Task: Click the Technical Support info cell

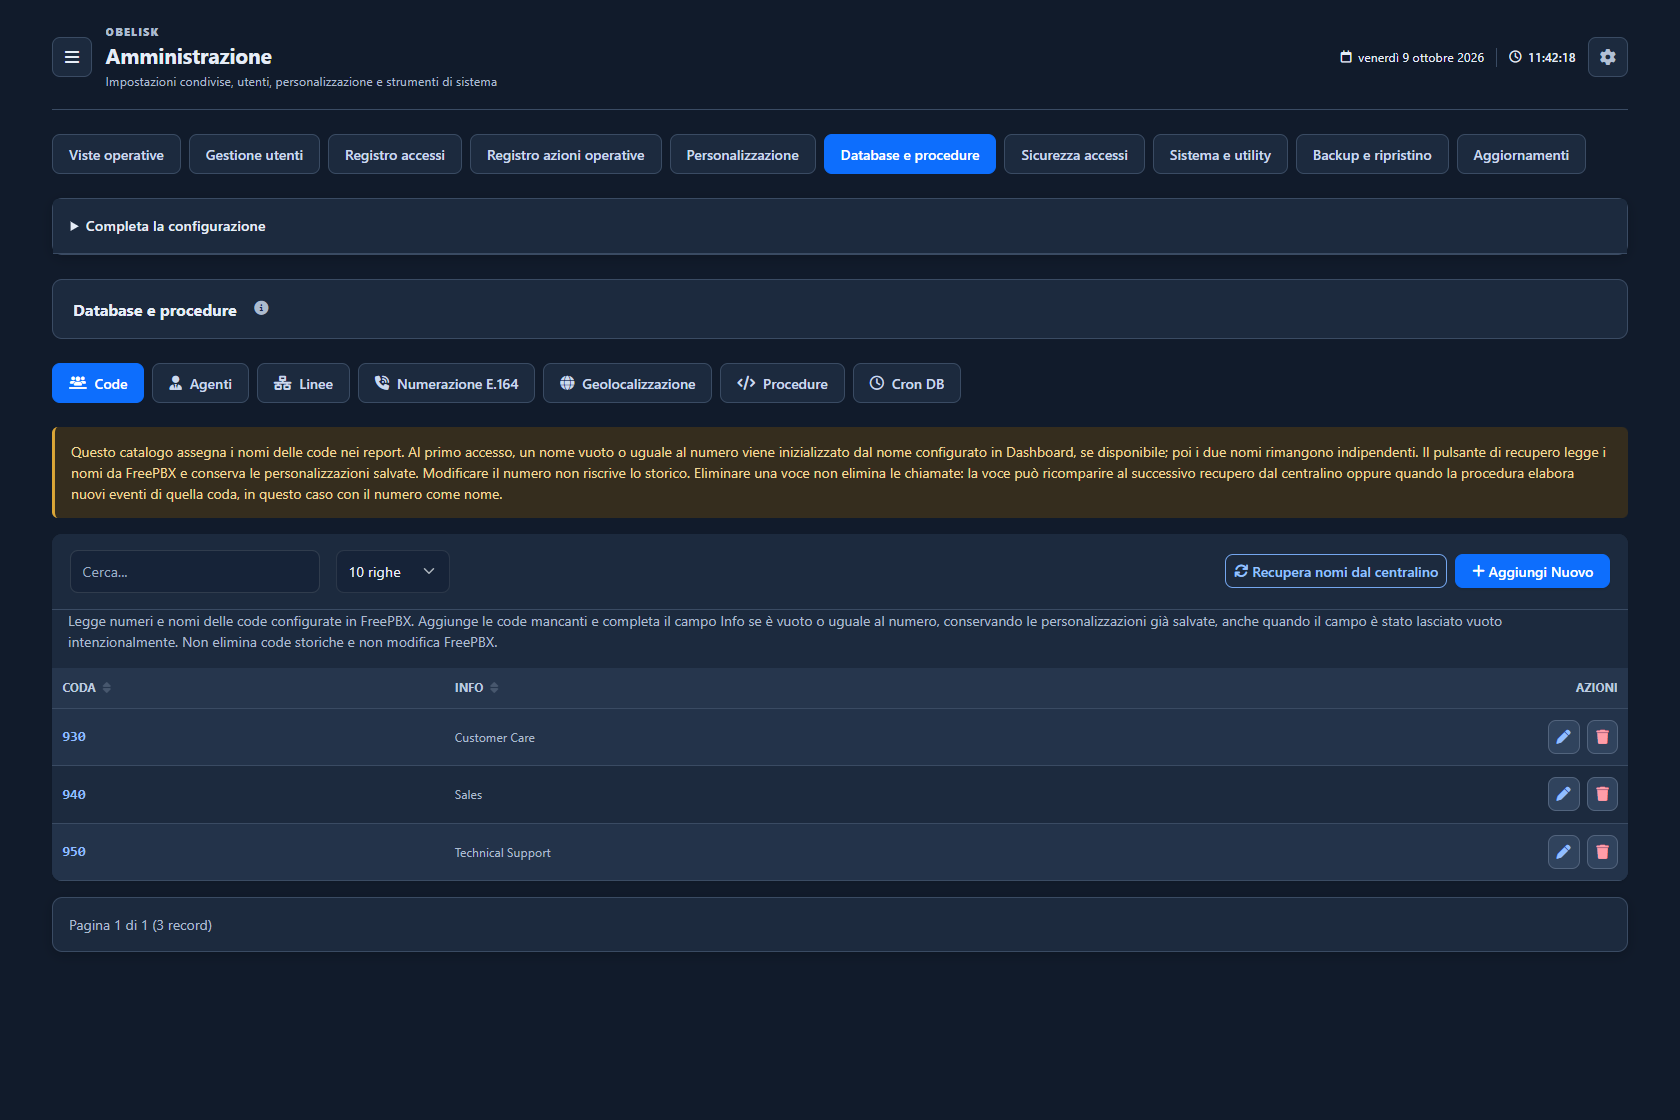Action: (x=502, y=853)
